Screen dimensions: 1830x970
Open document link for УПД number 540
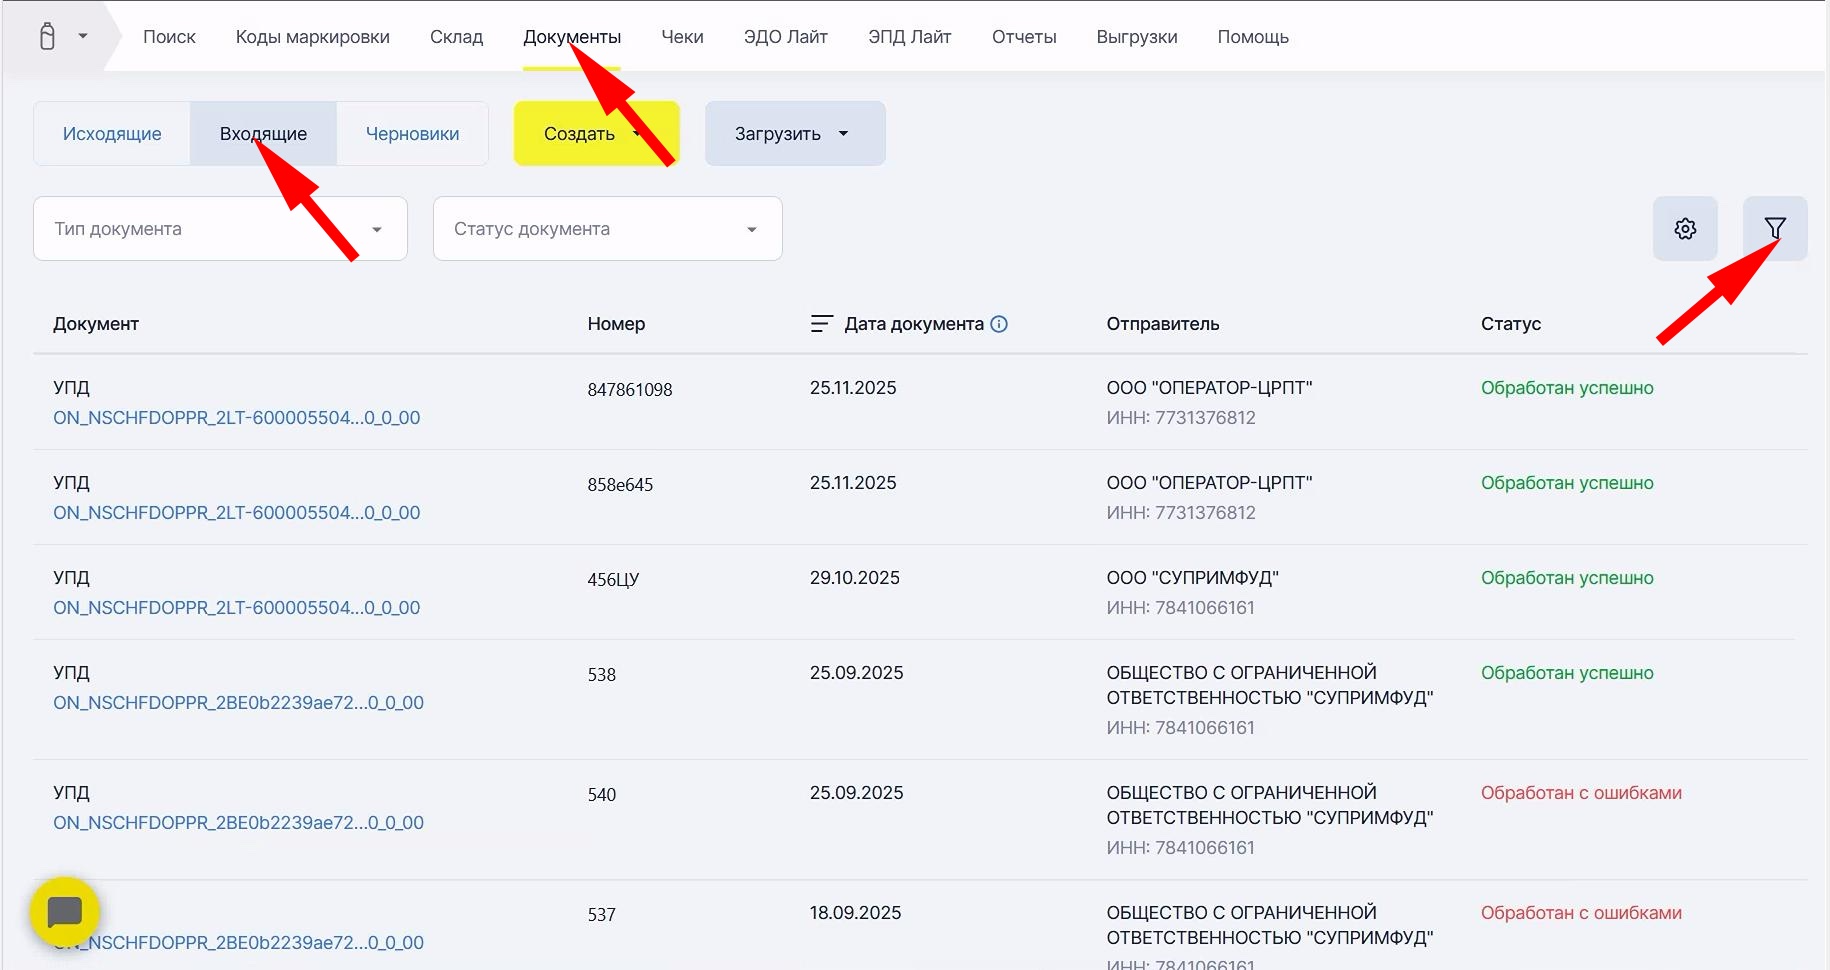238,823
